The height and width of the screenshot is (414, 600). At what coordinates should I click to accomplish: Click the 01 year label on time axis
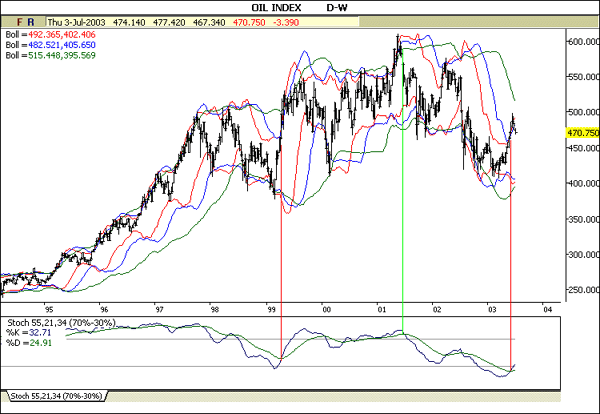click(x=382, y=309)
